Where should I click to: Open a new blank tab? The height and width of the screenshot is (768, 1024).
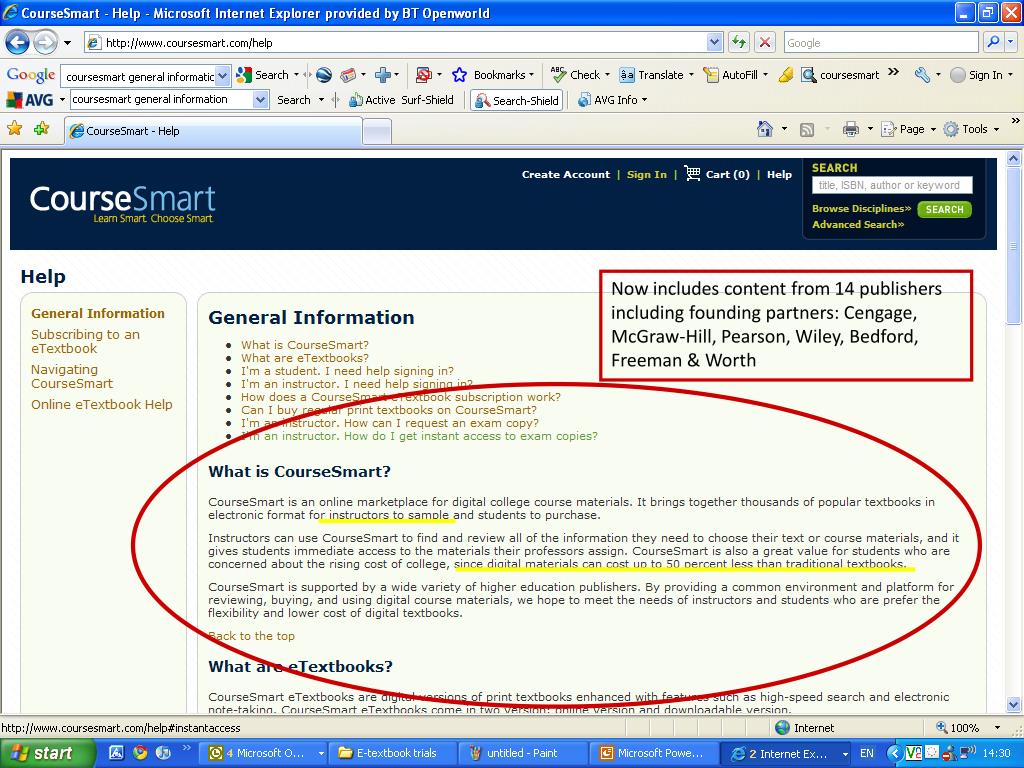tap(377, 131)
